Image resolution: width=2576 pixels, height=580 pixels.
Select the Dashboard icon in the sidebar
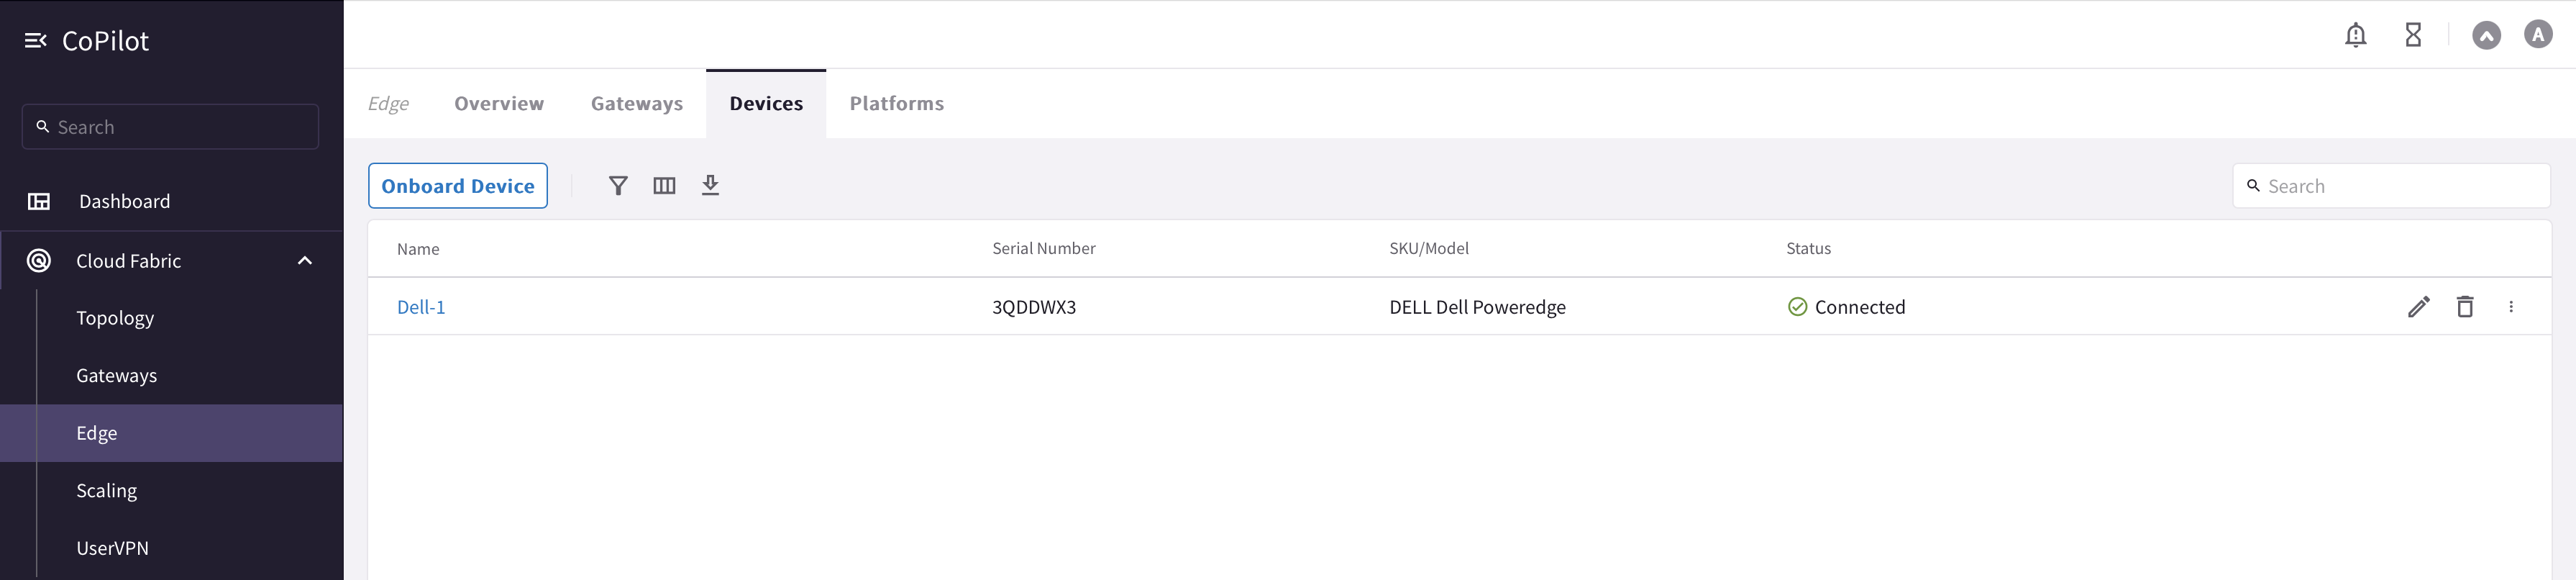click(39, 201)
